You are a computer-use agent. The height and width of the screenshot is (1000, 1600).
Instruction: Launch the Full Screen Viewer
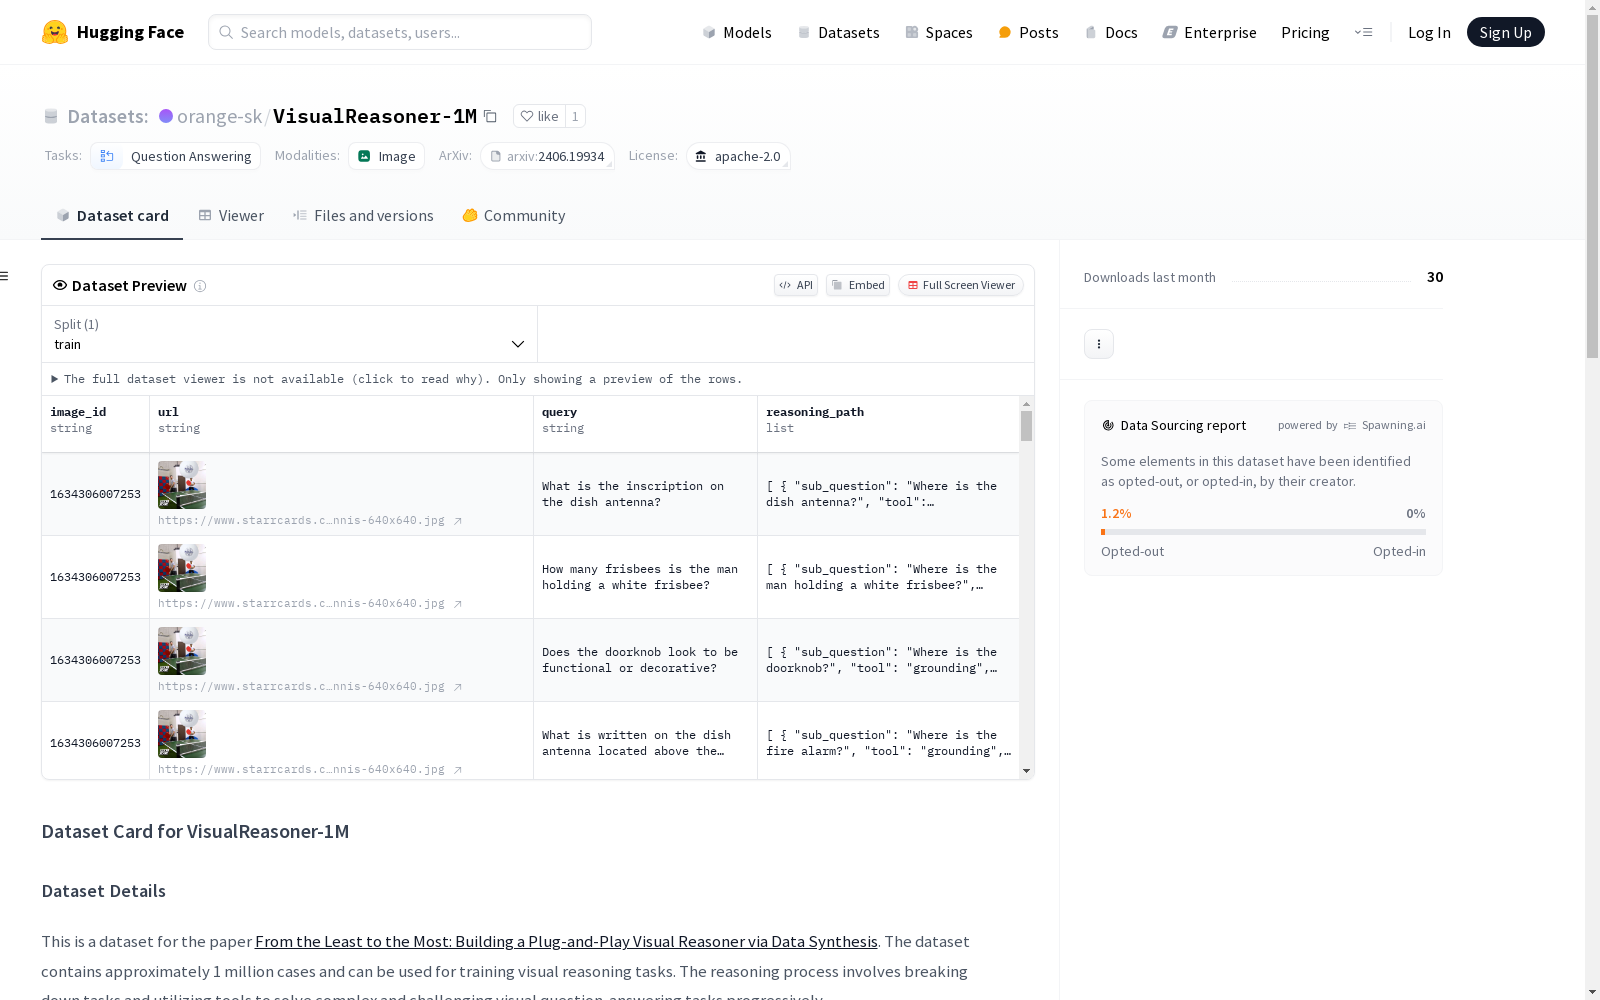961,285
